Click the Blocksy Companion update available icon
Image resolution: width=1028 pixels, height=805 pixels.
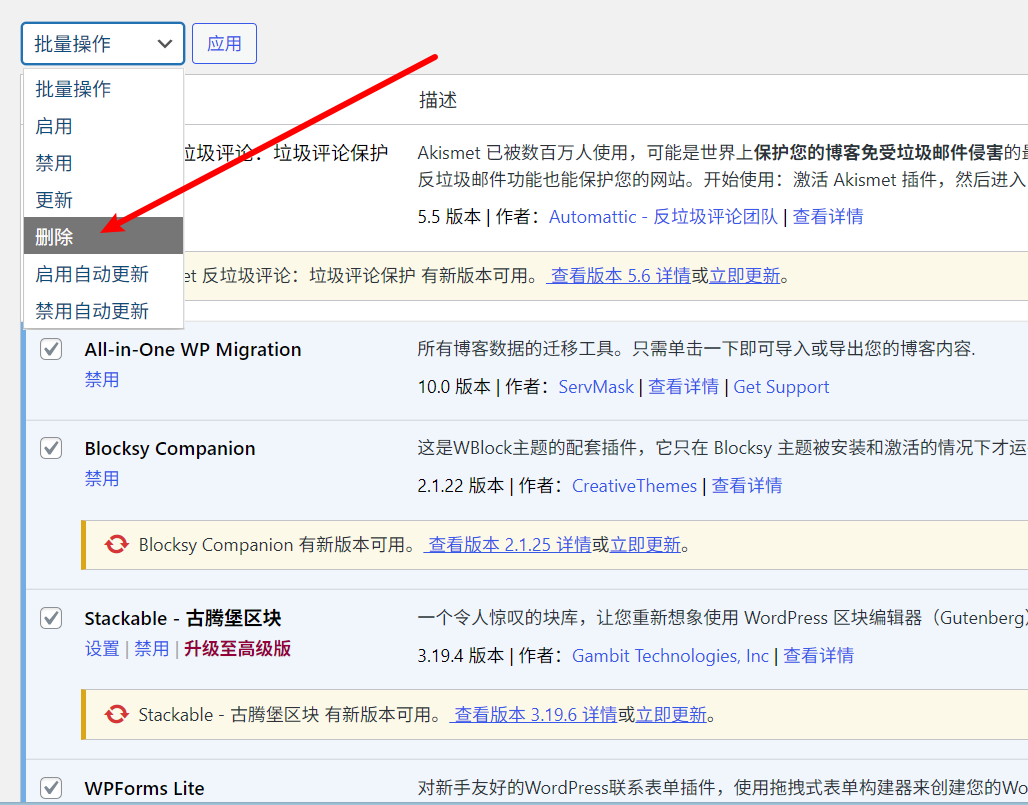[x=117, y=545]
